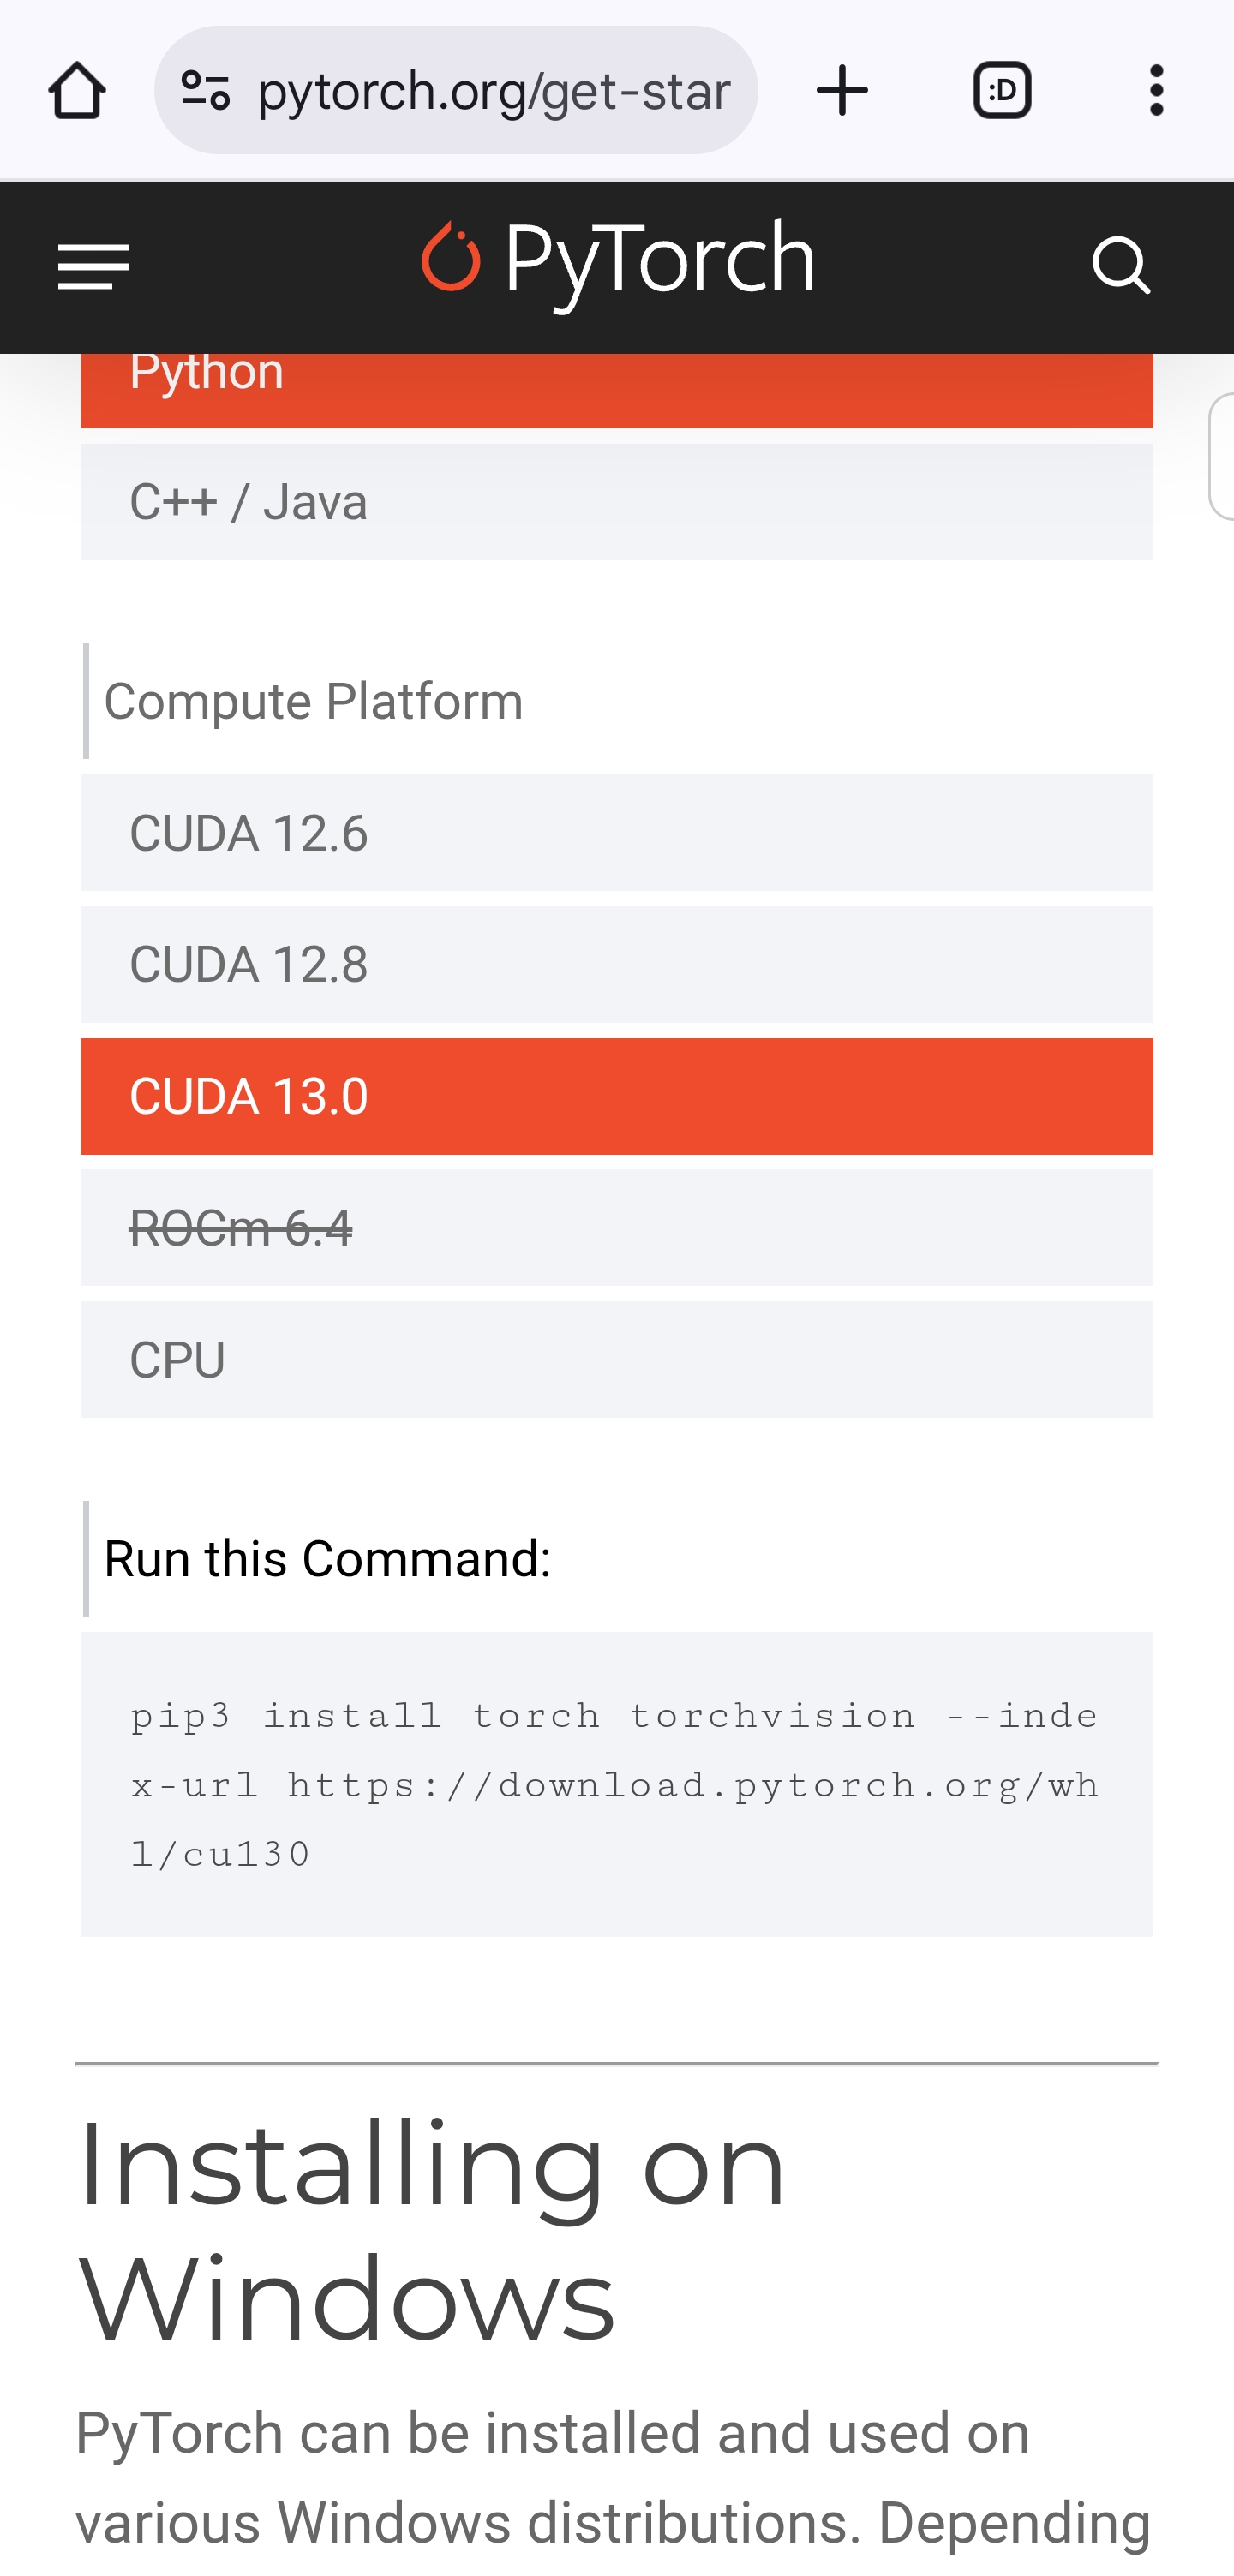Choose CPU as compute platform

(616, 1360)
